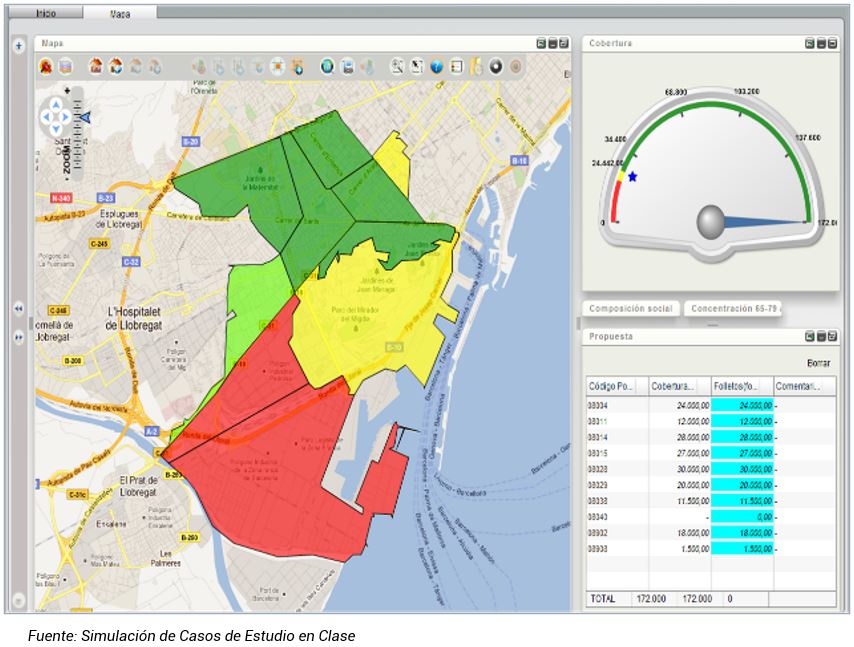This screenshot has width=854, height=647.
Task: Click the El Prat de Llobregat map label
Action: point(138,486)
